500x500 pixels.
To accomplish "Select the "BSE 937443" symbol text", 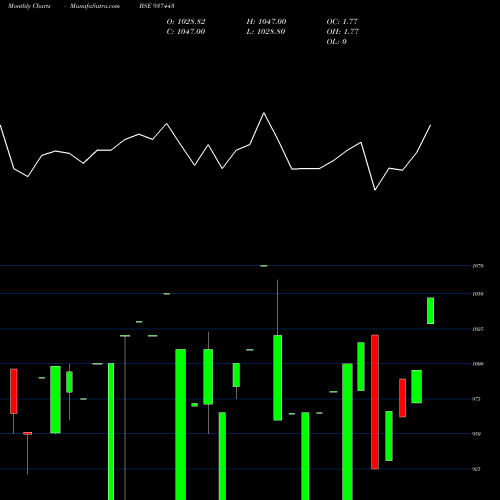I will click(157, 6).
